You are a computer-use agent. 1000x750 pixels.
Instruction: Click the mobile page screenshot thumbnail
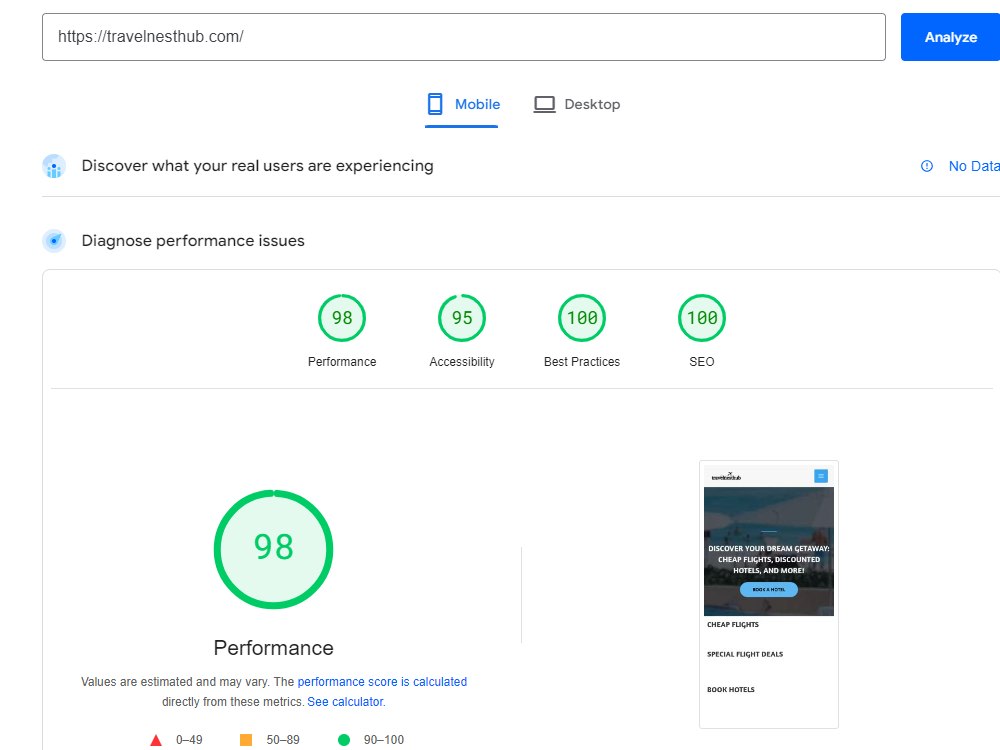click(768, 594)
